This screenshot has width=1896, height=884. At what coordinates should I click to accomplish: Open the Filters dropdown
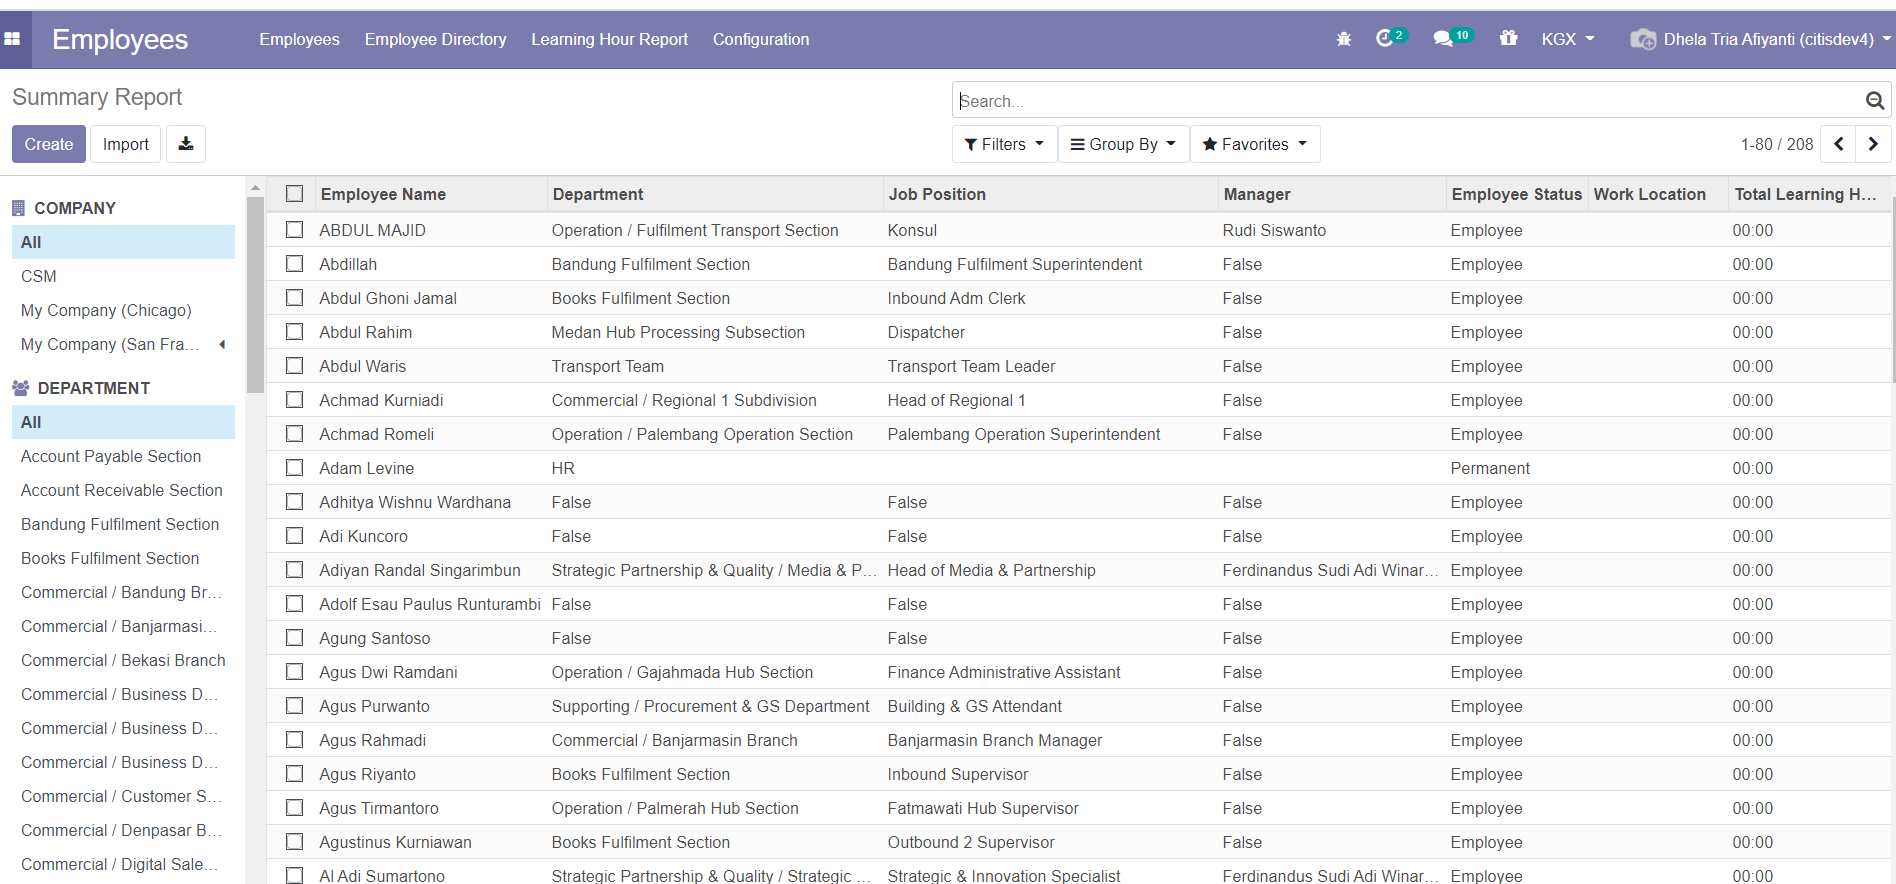[1004, 144]
